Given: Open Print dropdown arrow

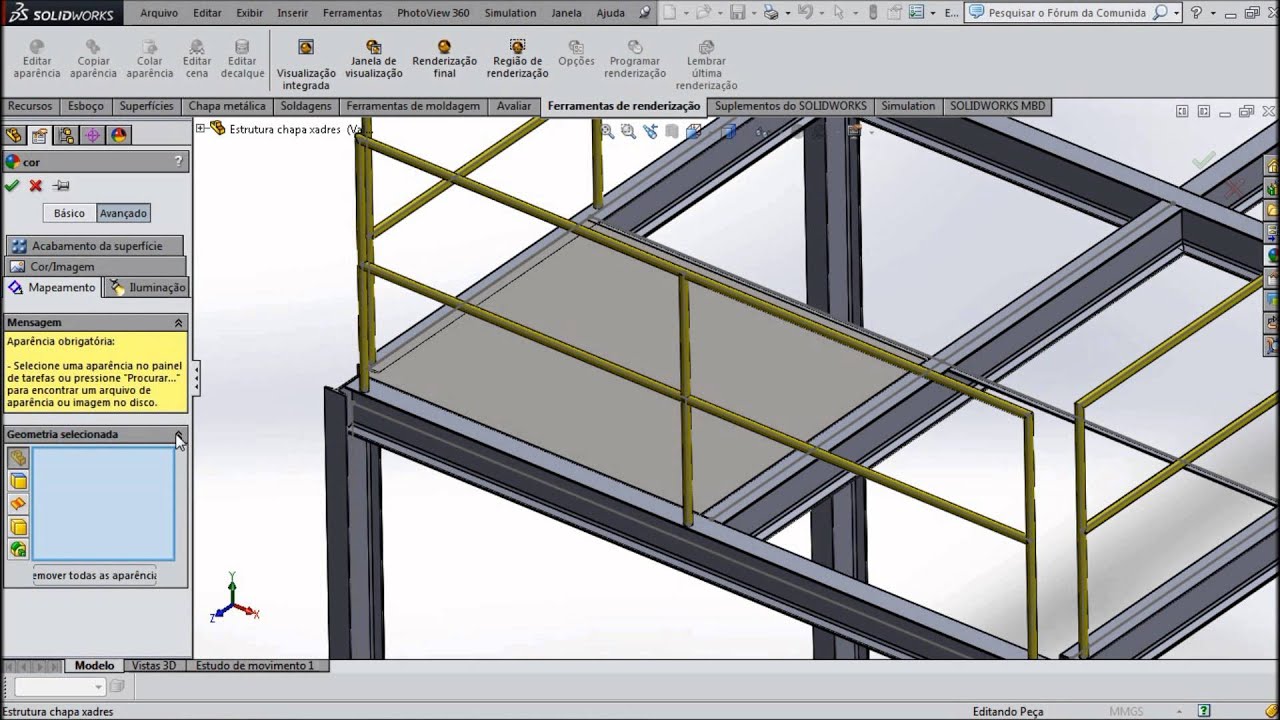Looking at the screenshot, I should [788, 13].
